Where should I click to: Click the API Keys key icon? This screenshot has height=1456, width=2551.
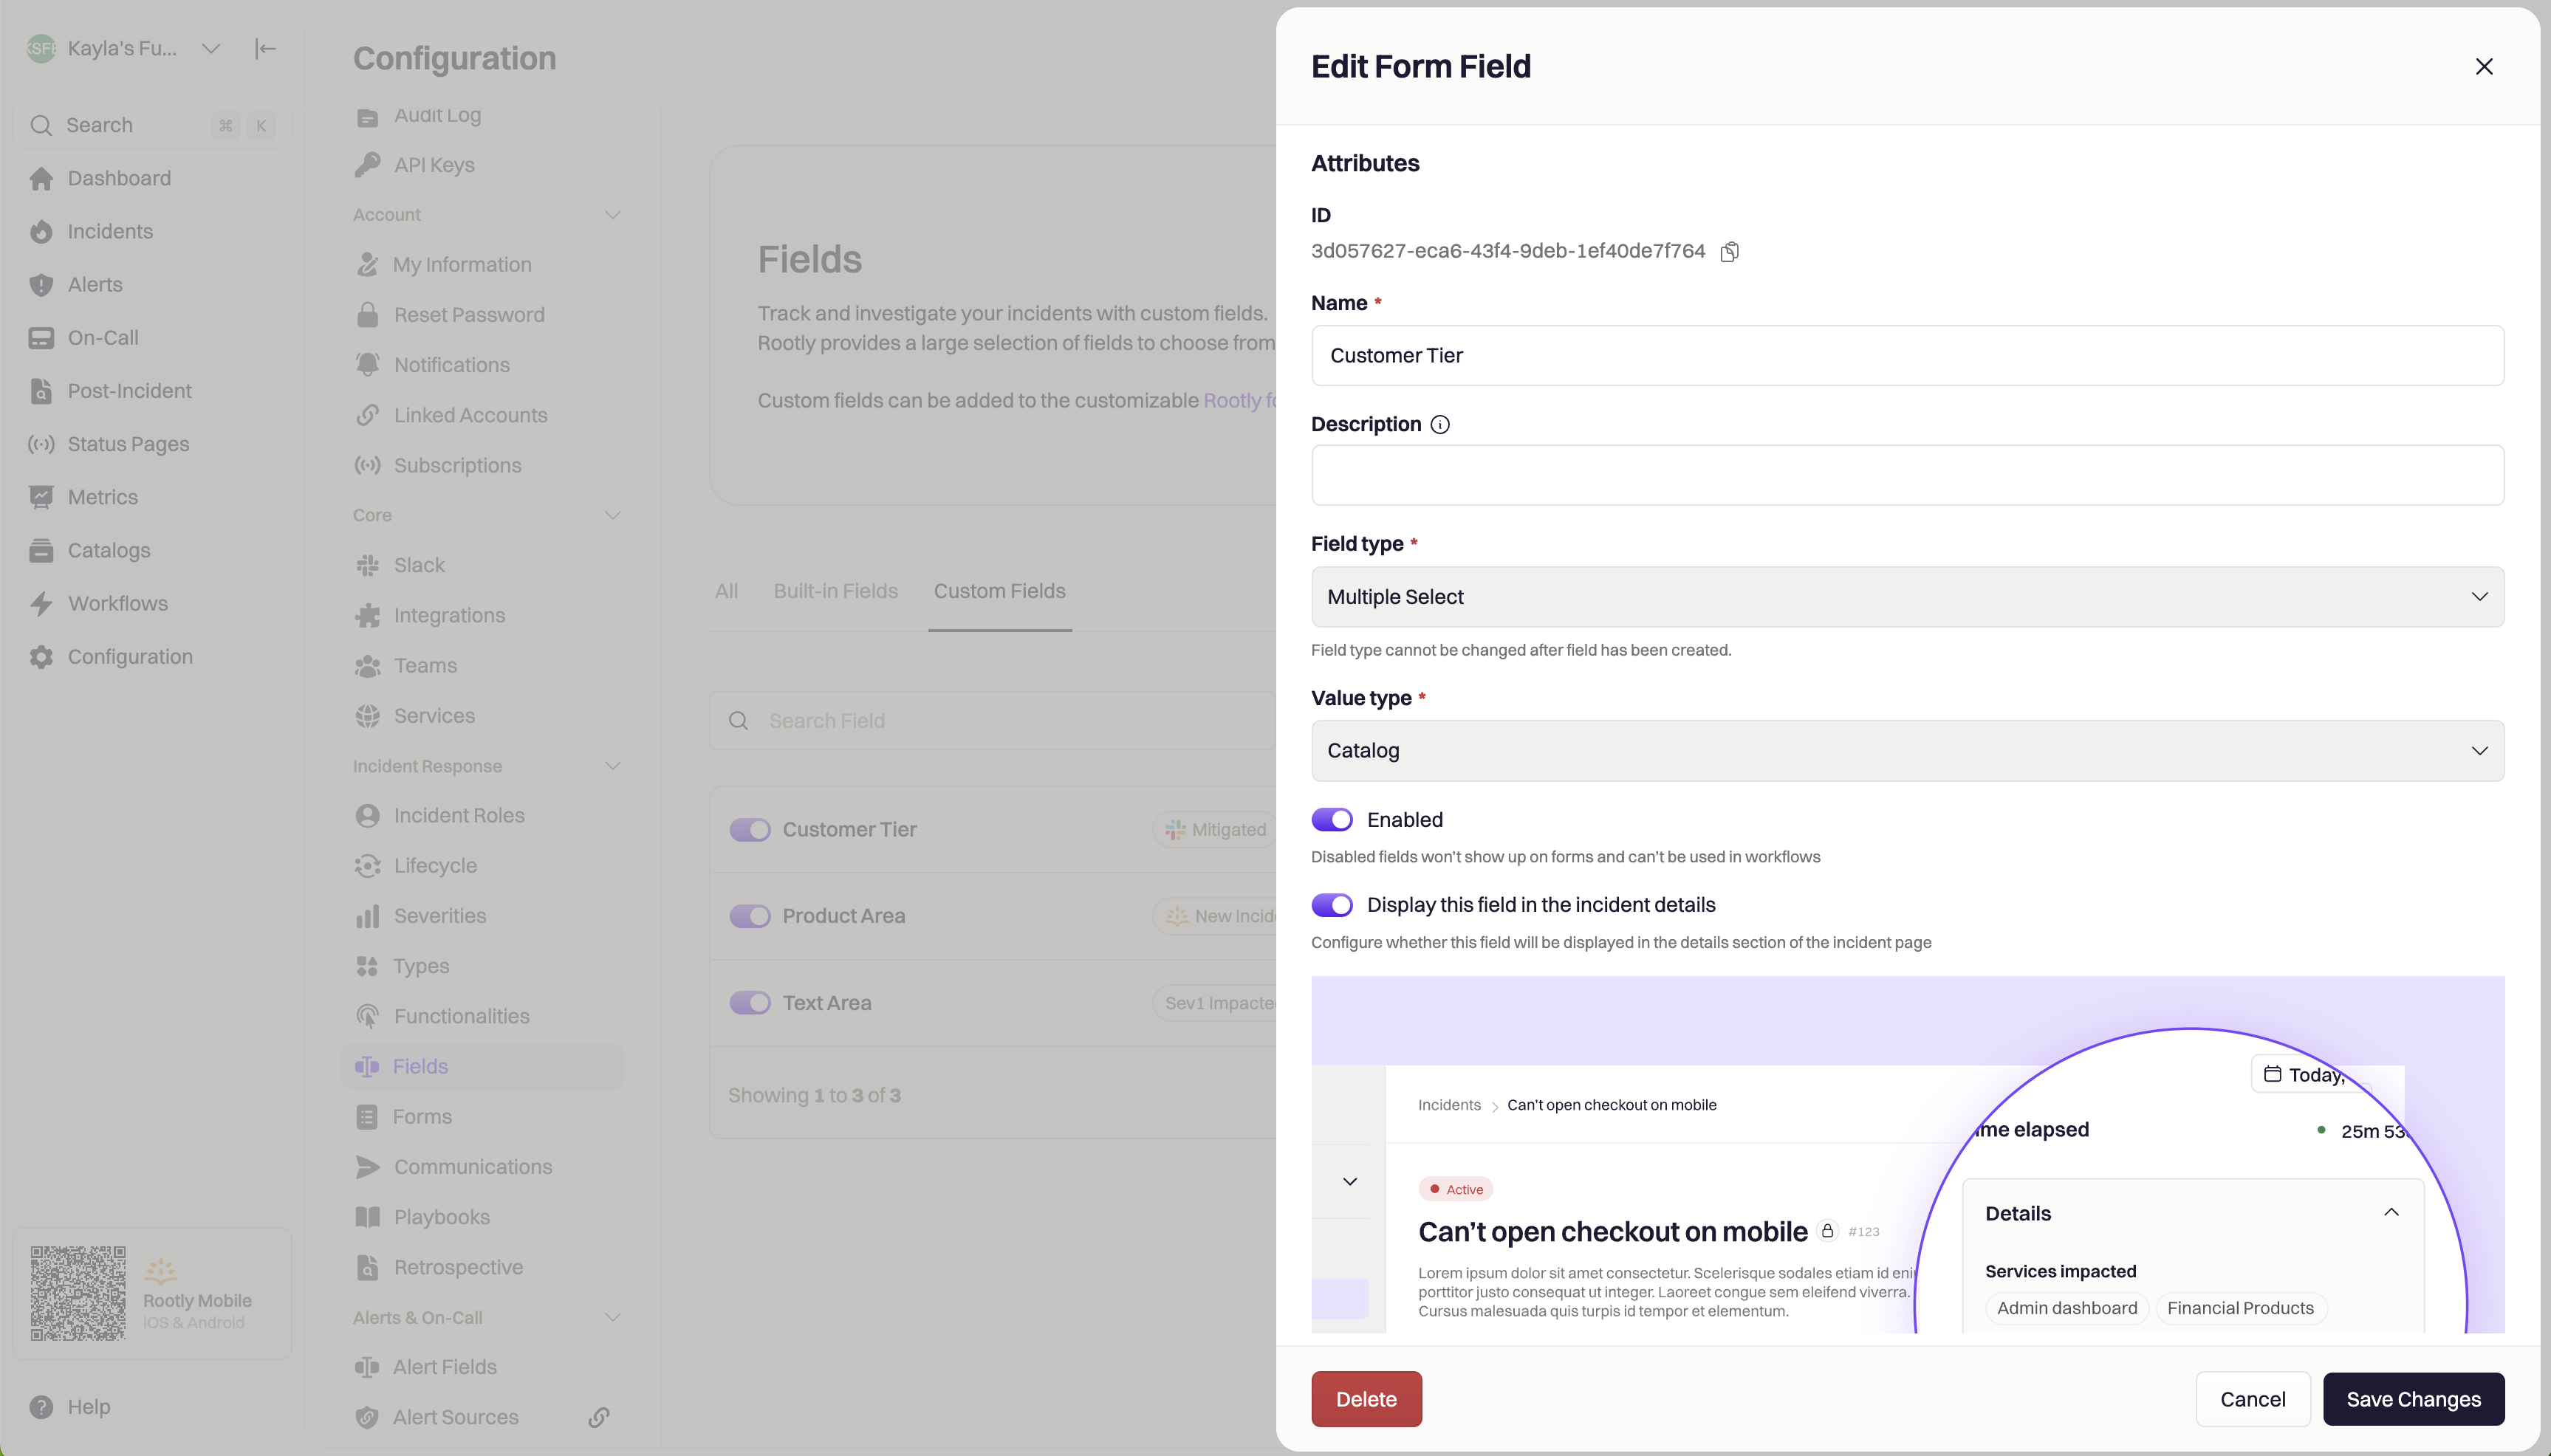tap(367, 165)
